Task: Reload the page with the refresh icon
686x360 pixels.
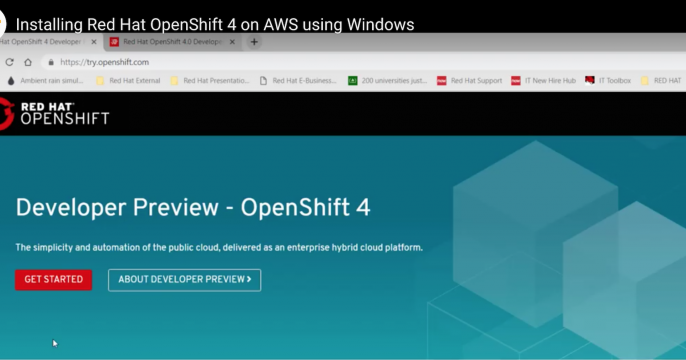Action: click(9, 62)
